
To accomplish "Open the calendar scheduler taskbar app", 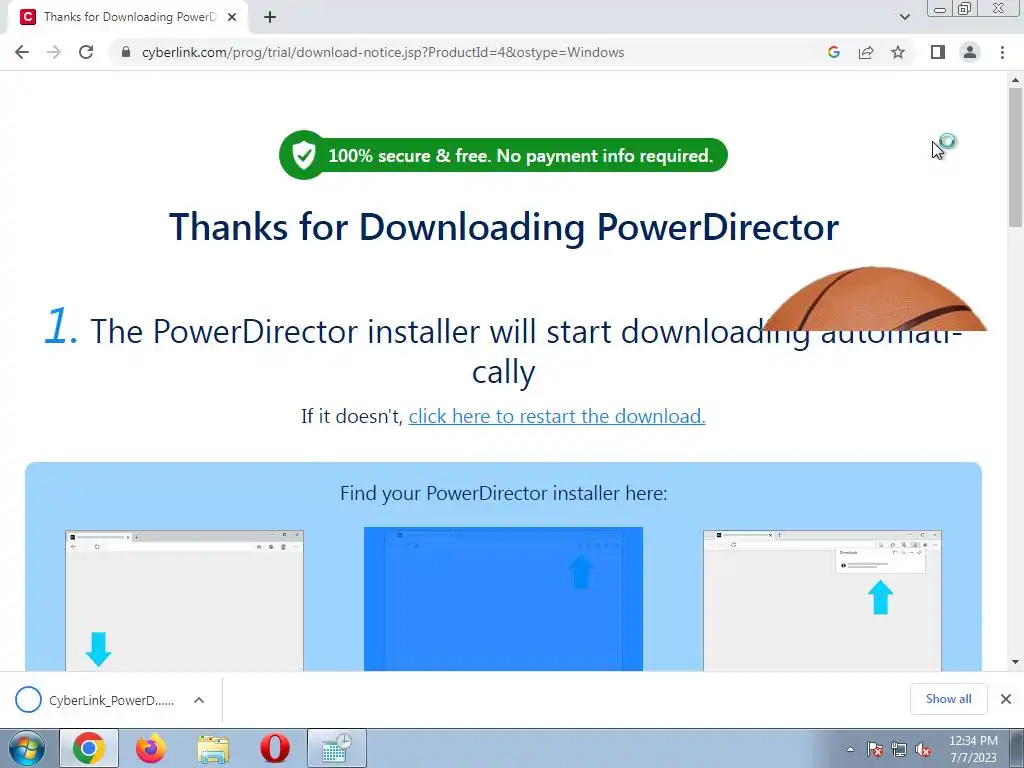I will [337, 748].
